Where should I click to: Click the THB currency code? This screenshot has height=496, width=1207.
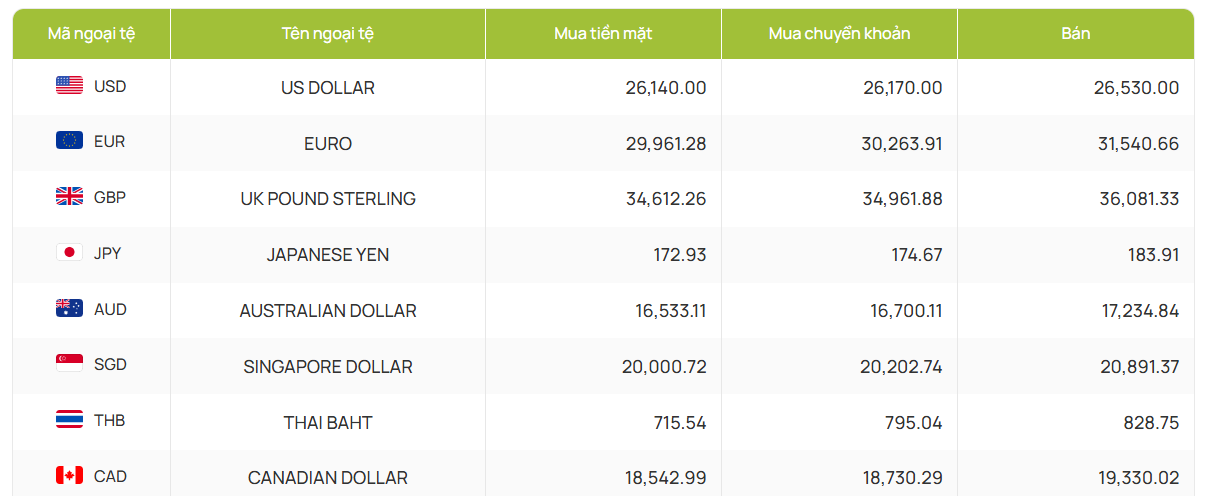(x=110, y=420)
